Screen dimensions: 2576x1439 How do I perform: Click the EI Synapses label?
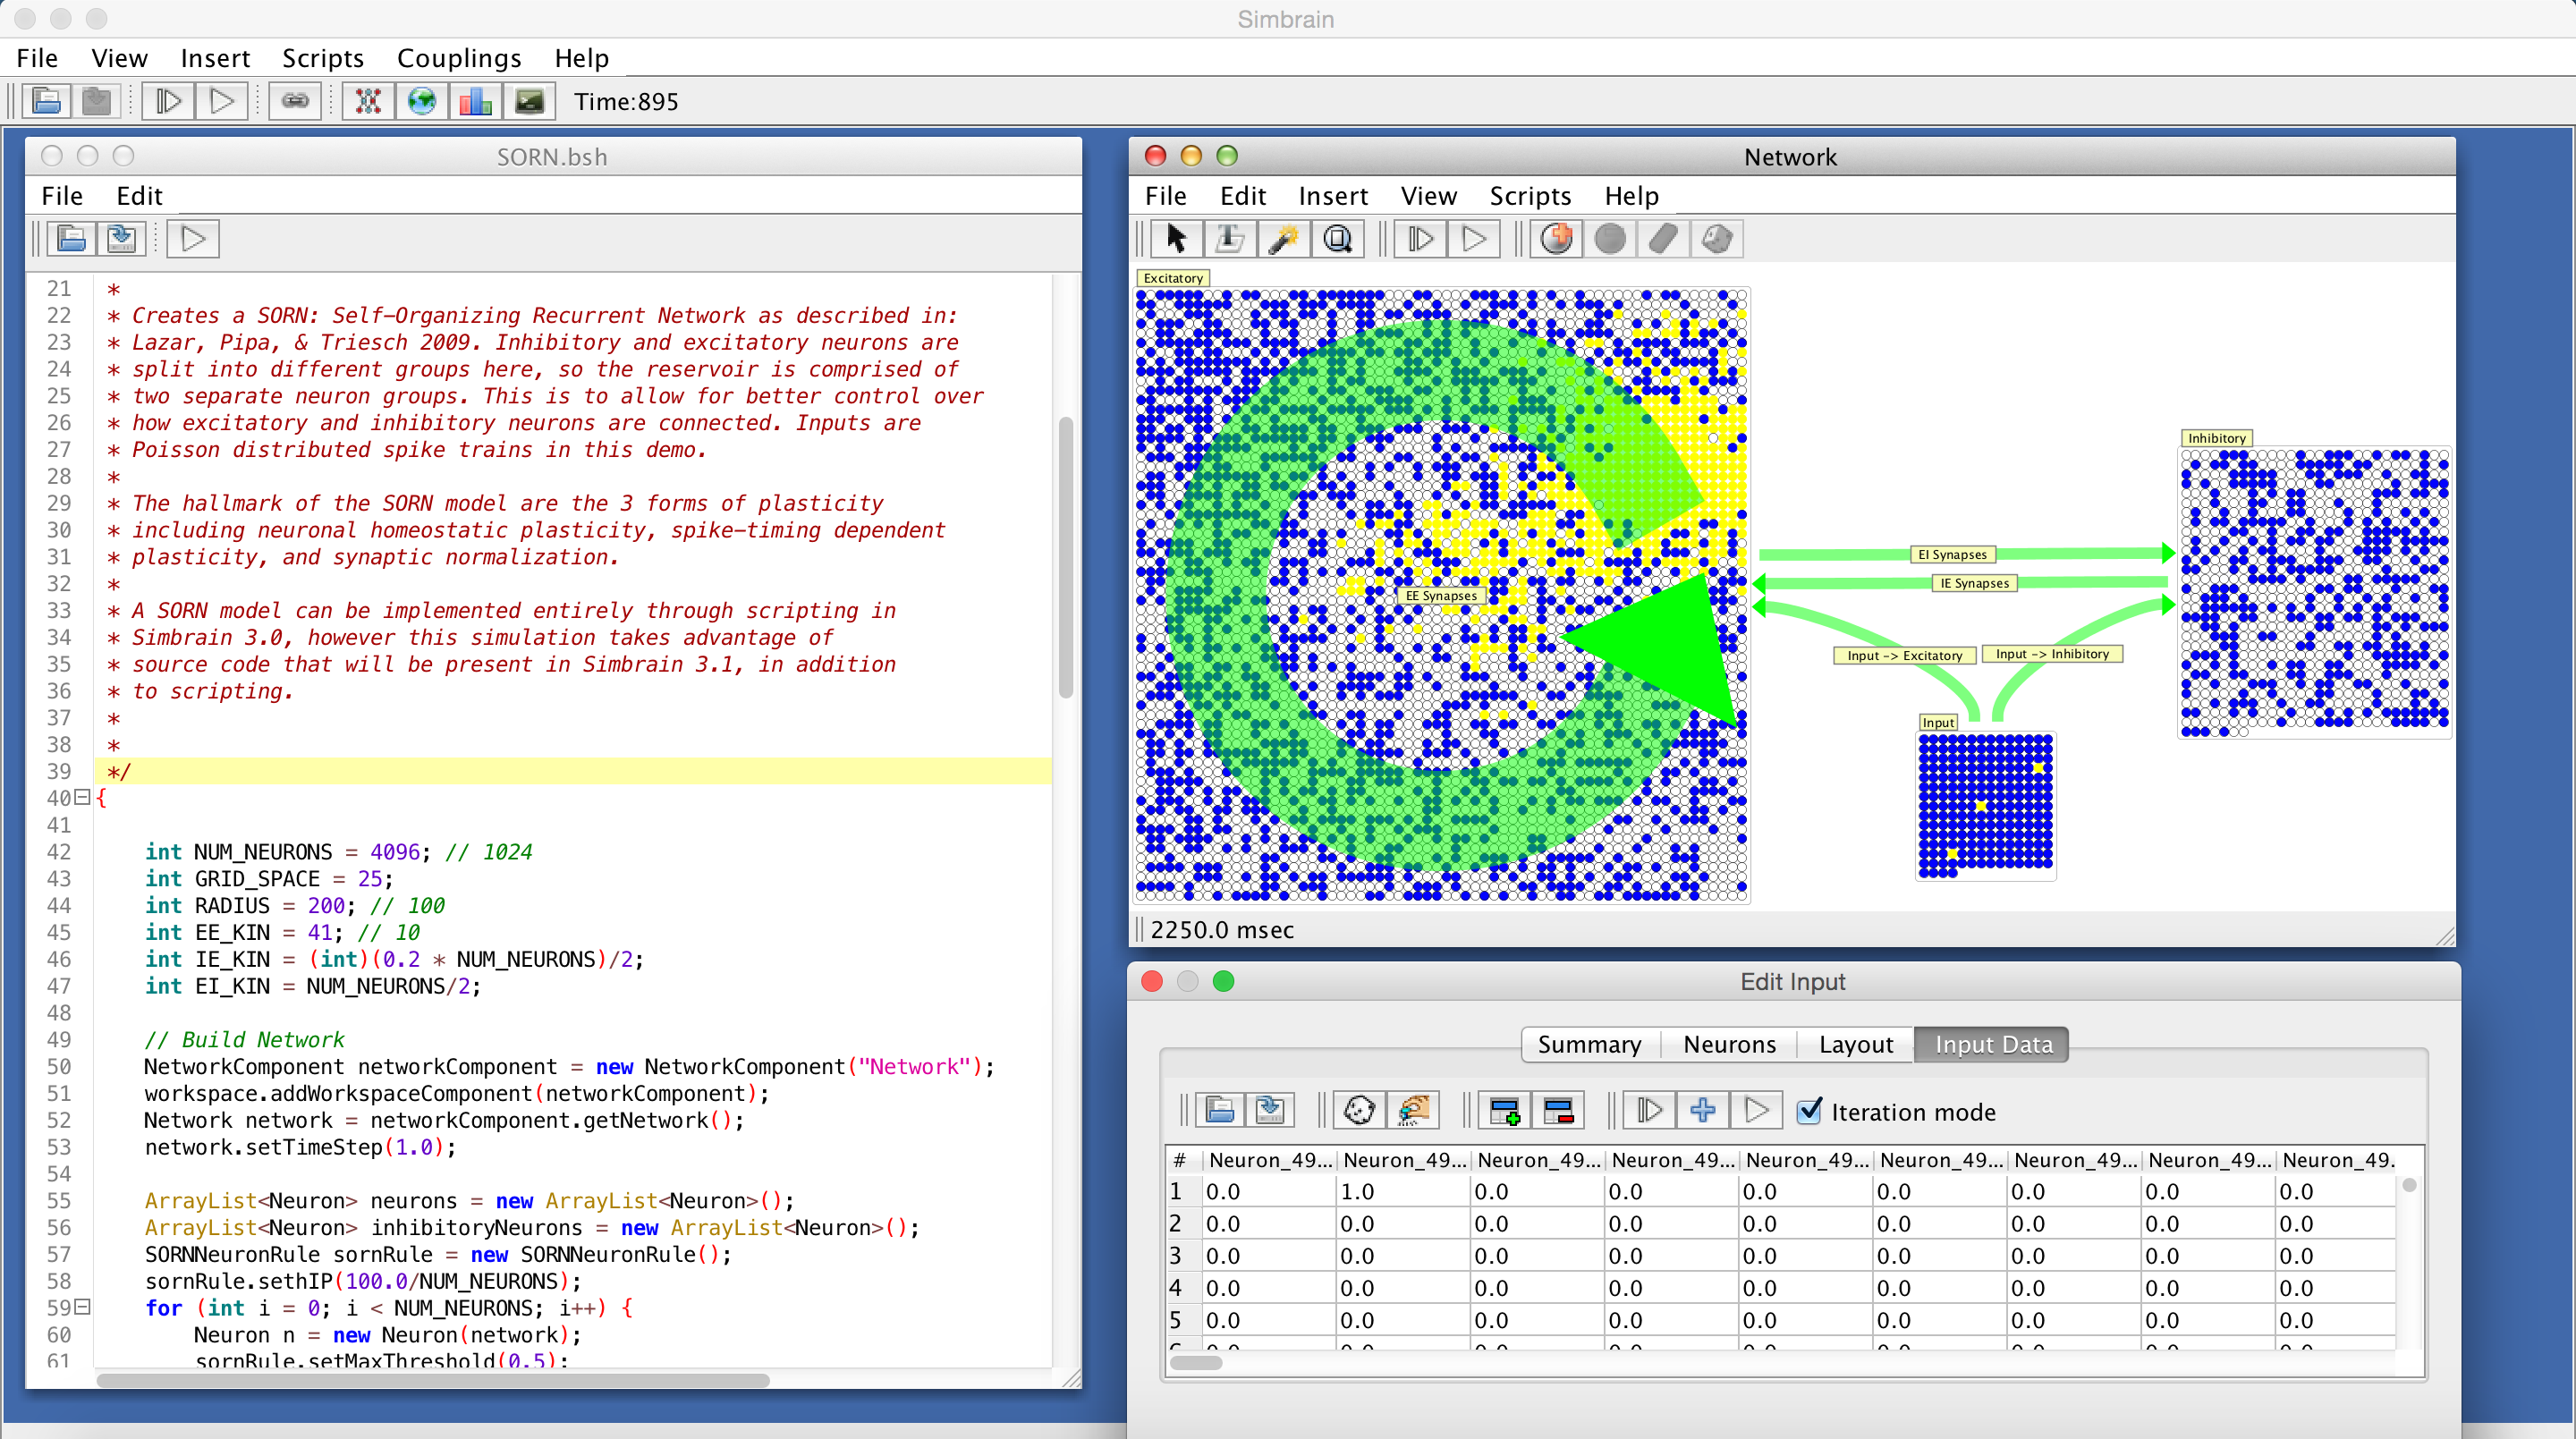1952,554
